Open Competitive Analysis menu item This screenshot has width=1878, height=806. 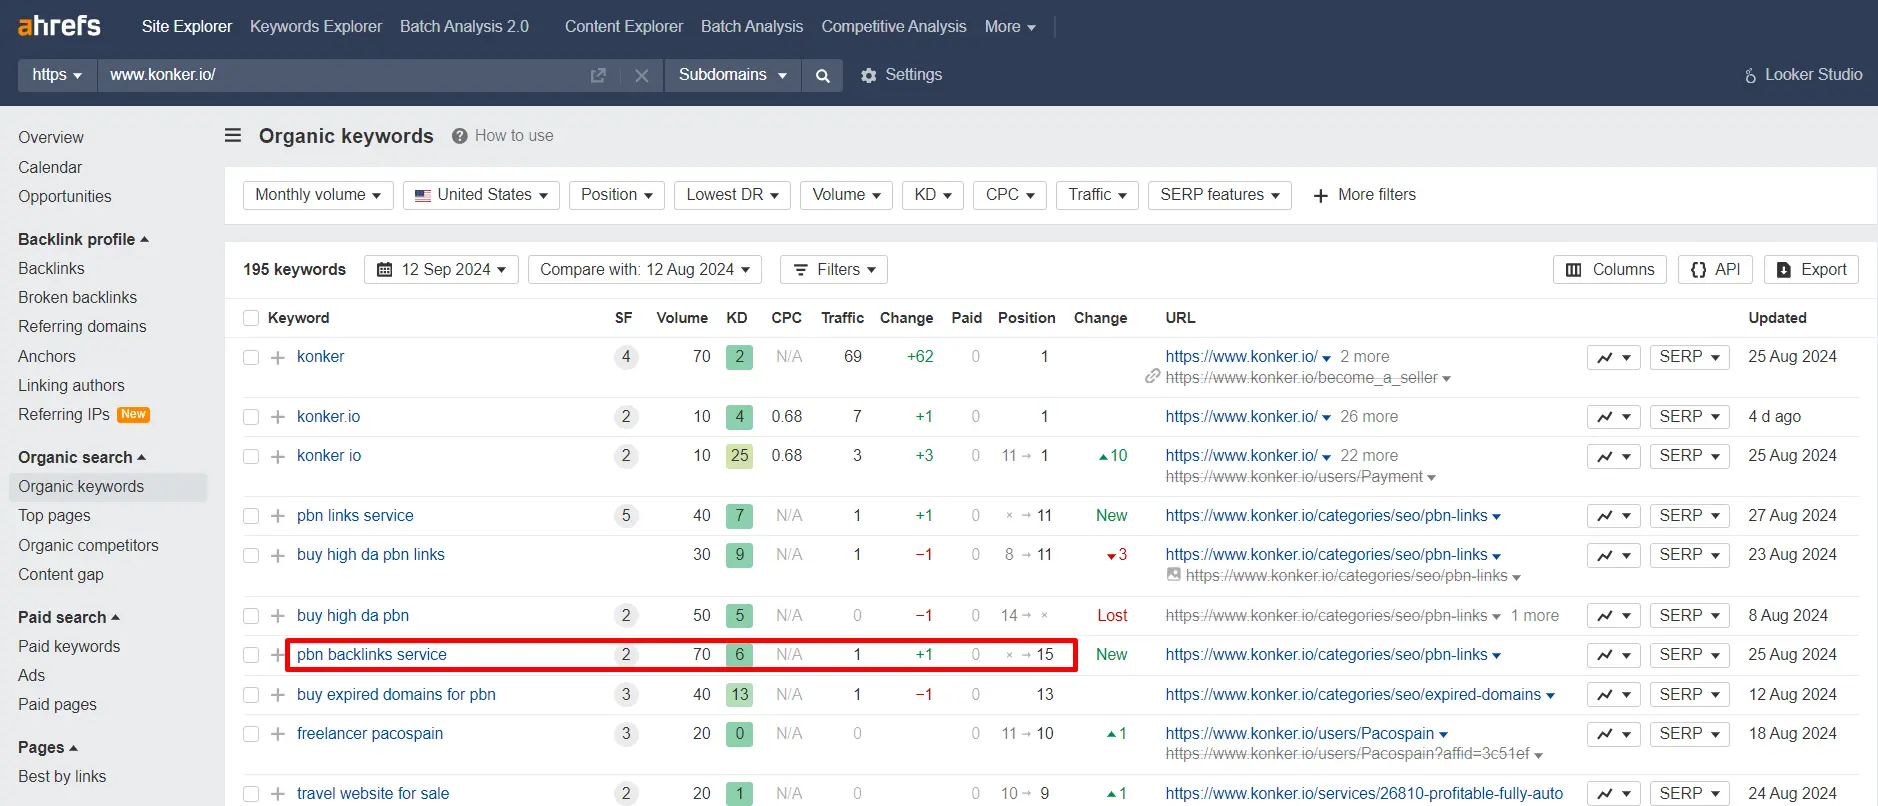pos(894,27)
